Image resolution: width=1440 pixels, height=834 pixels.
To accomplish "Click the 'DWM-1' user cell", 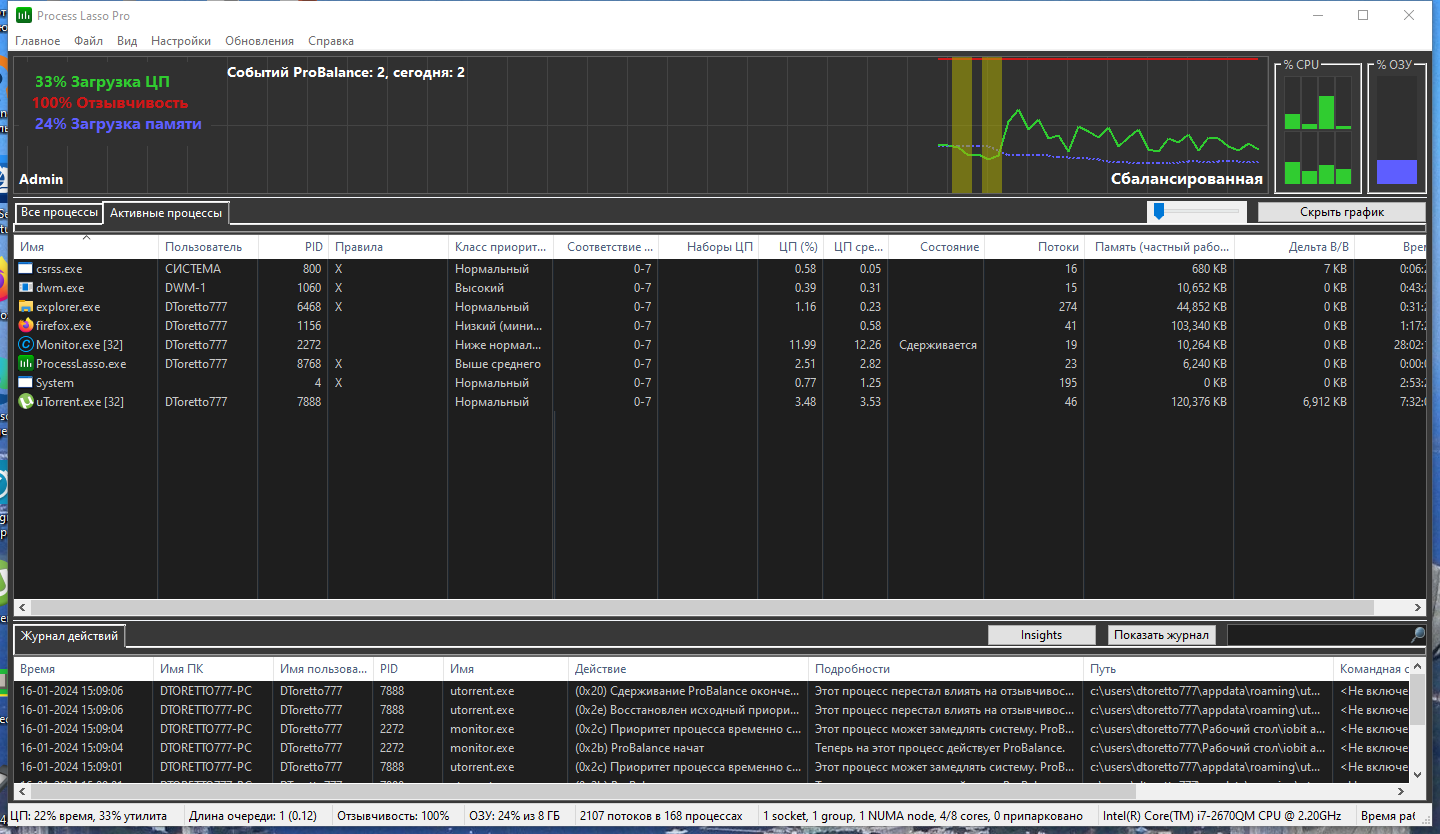I will pyautogui.click(x=185, y=288).
